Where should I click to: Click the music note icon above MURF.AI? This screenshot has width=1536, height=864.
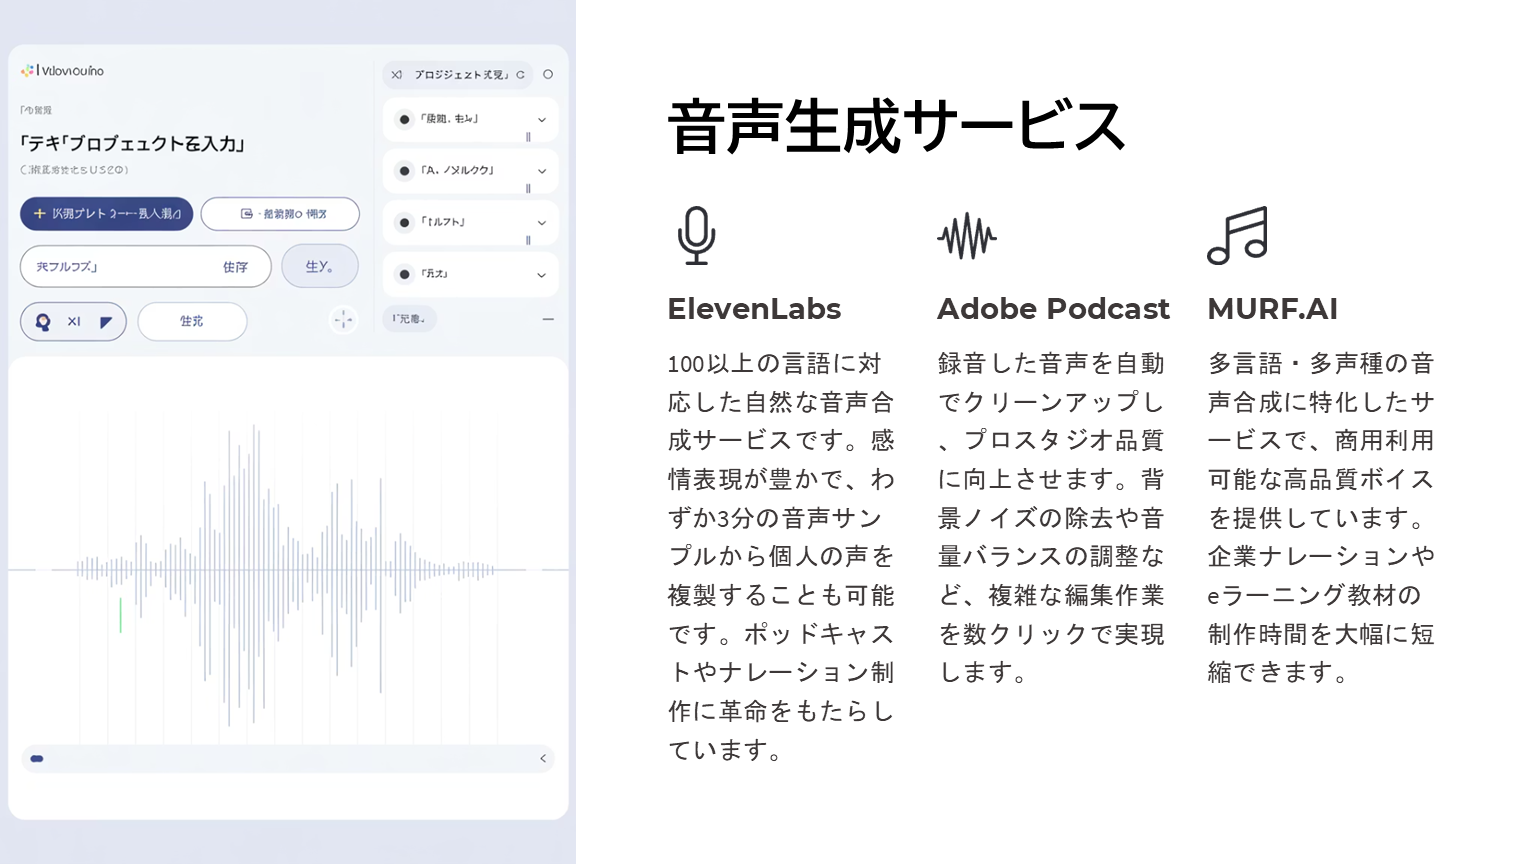pos(1237,236)
